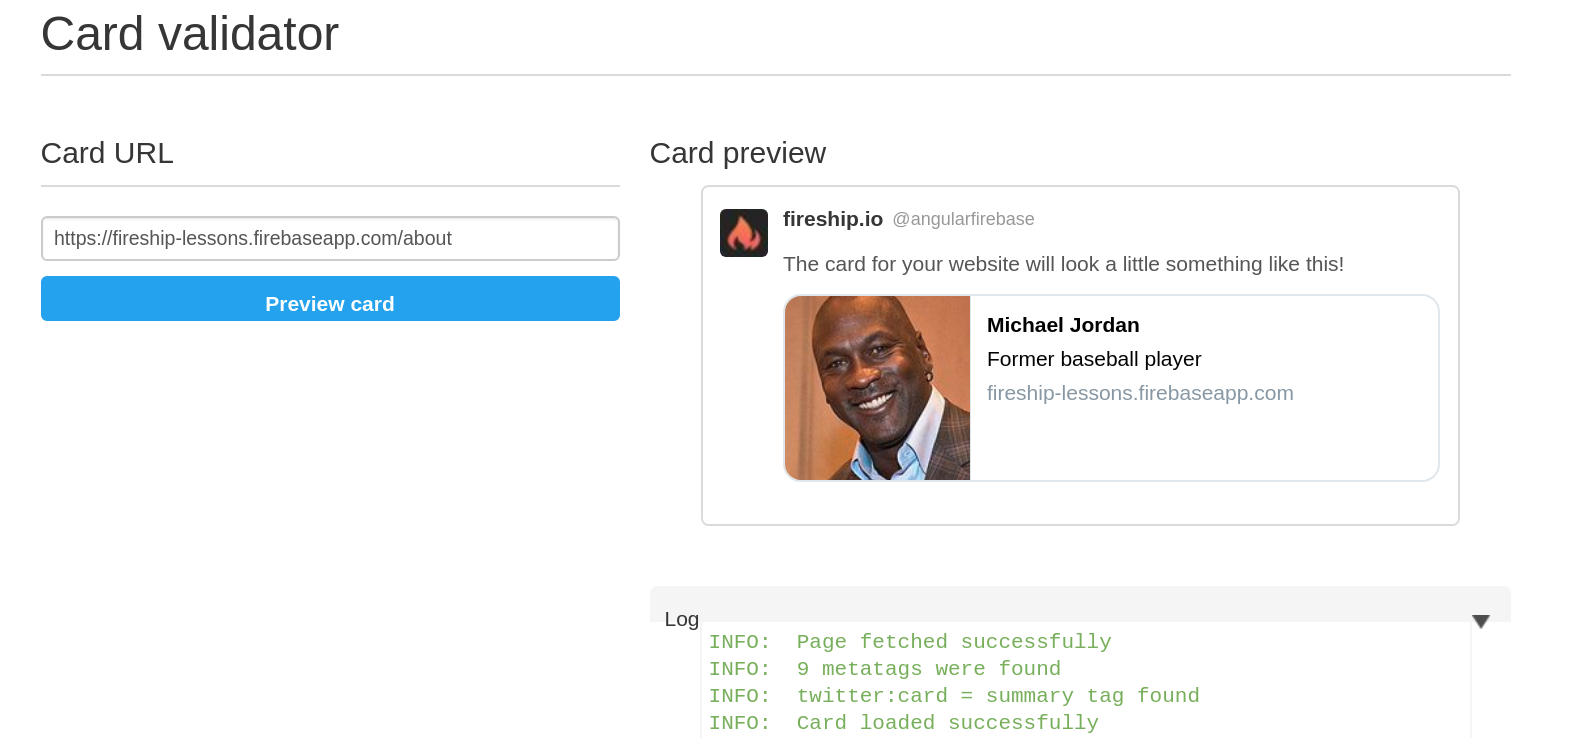Click the "Card preview" section heading
The width and height of the screenshot is (1570, 738).
tap(737, 153)
